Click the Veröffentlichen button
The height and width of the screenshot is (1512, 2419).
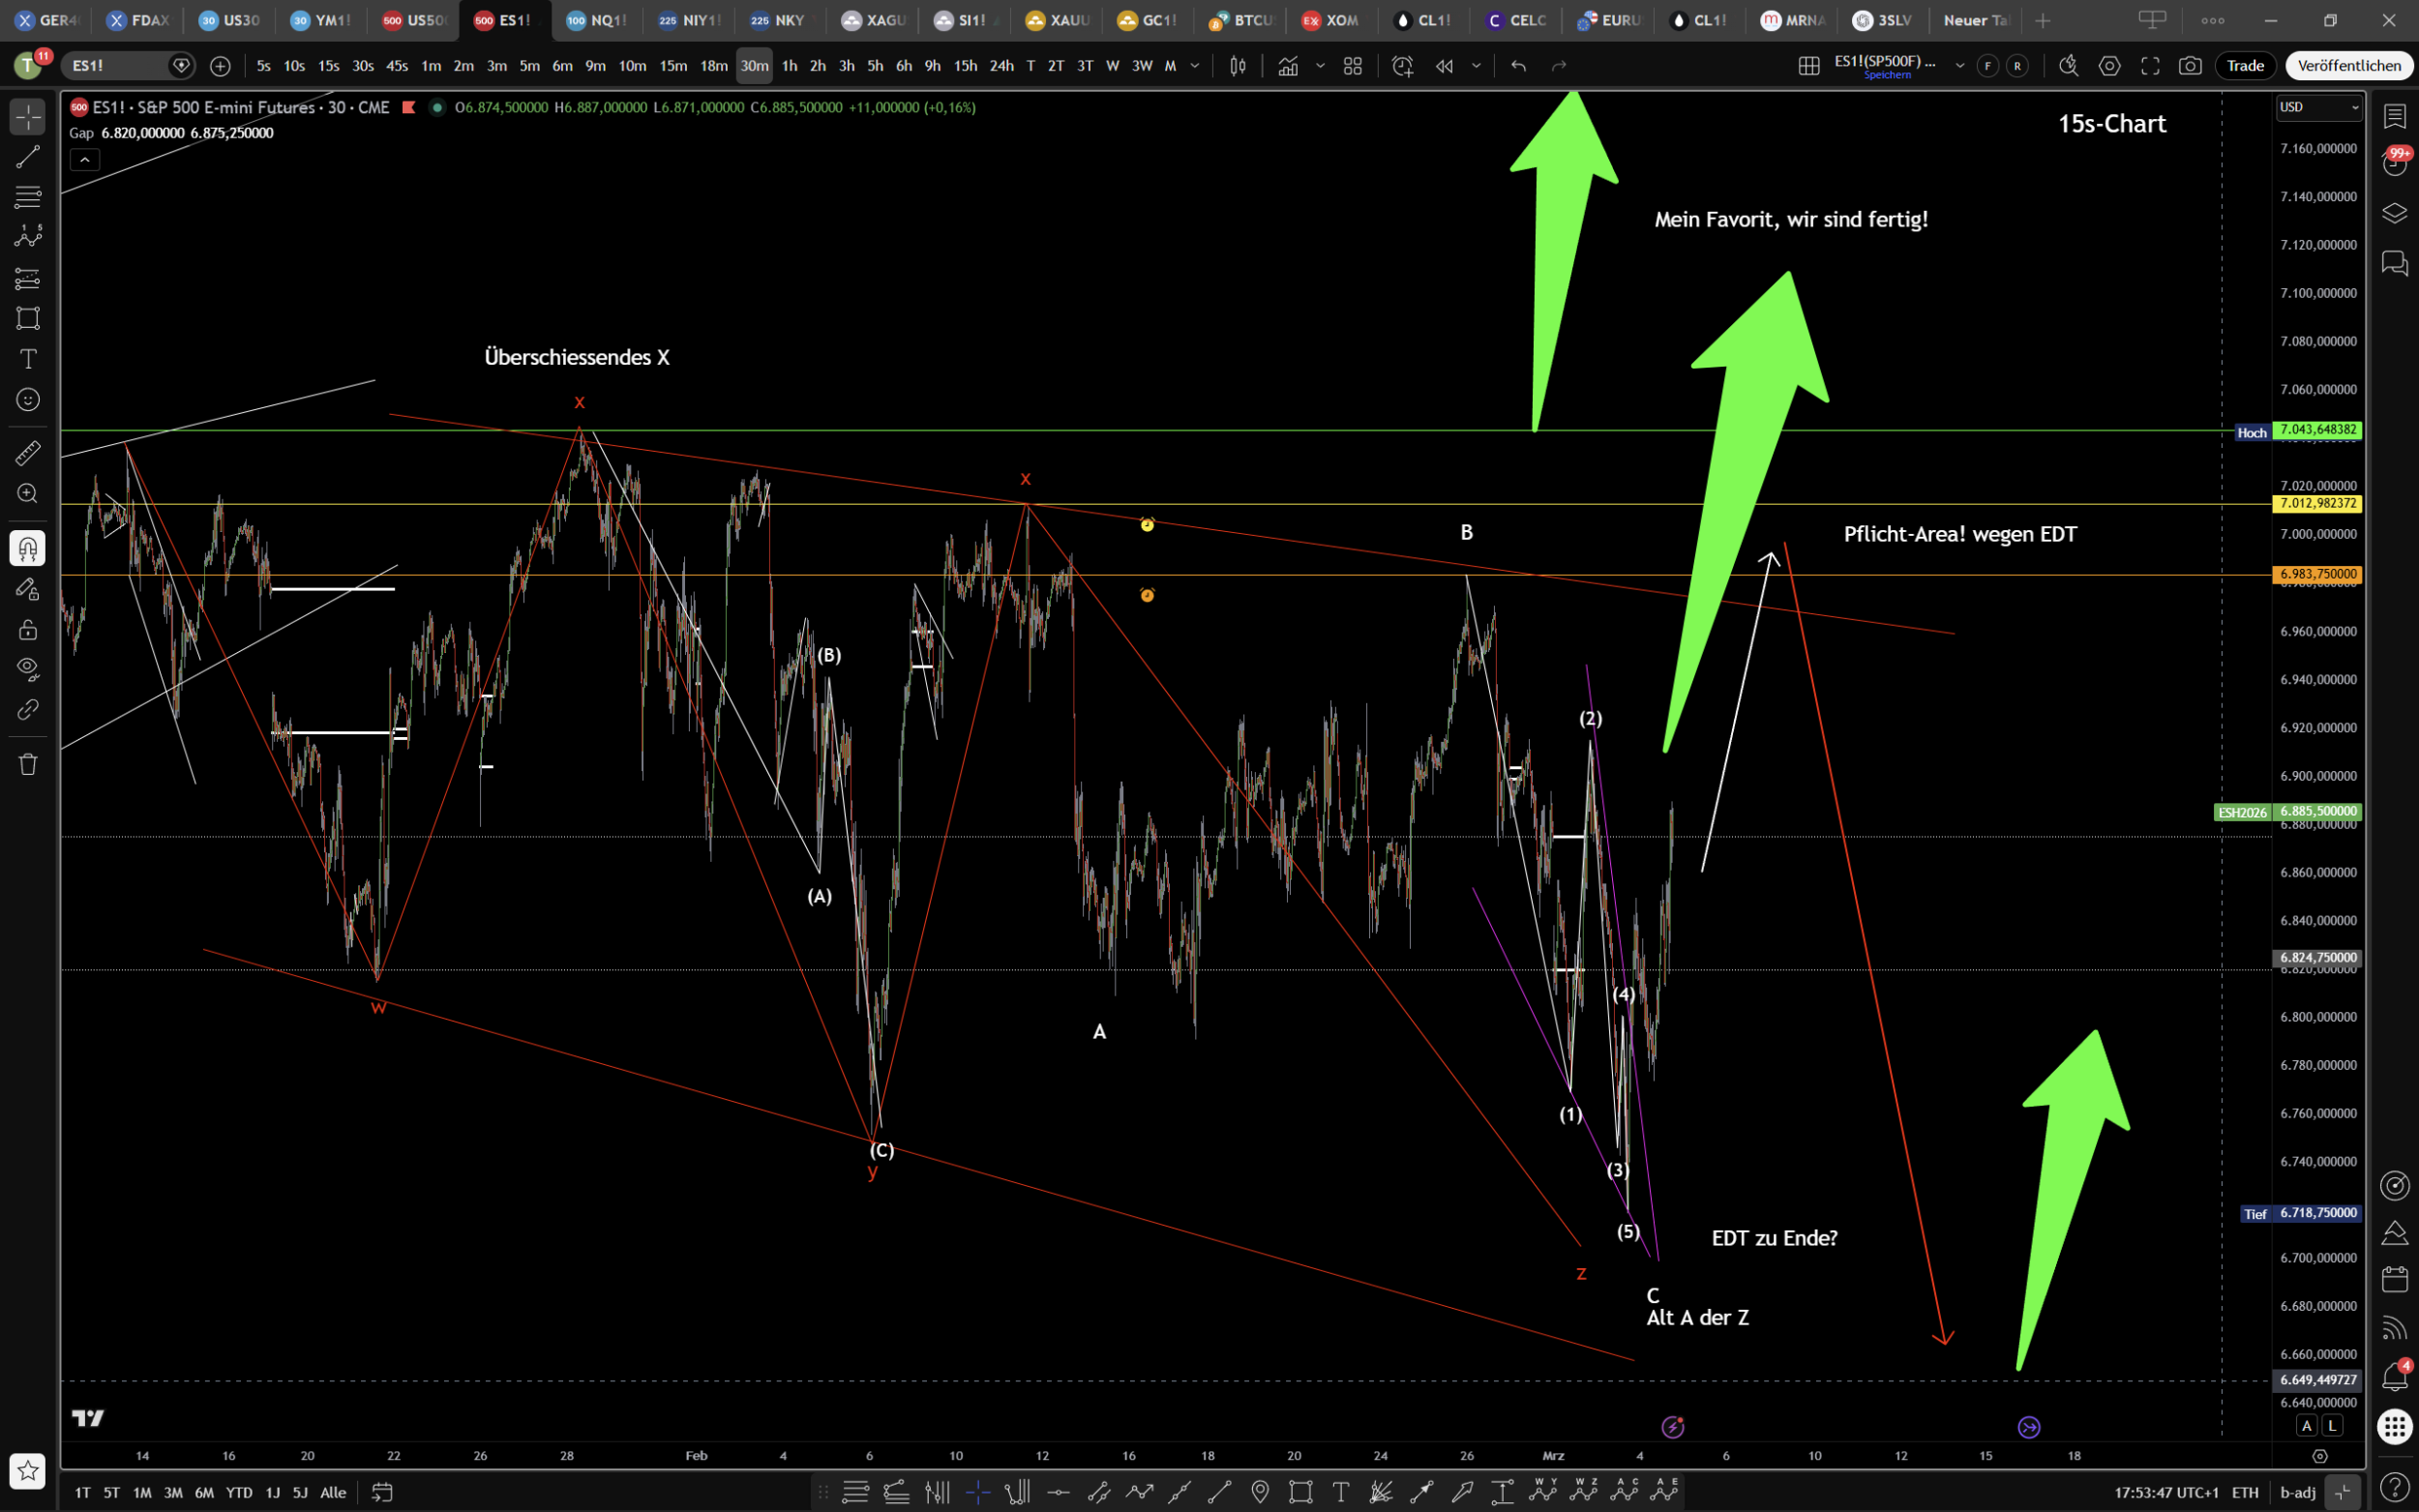click(x=2348, y=66)
